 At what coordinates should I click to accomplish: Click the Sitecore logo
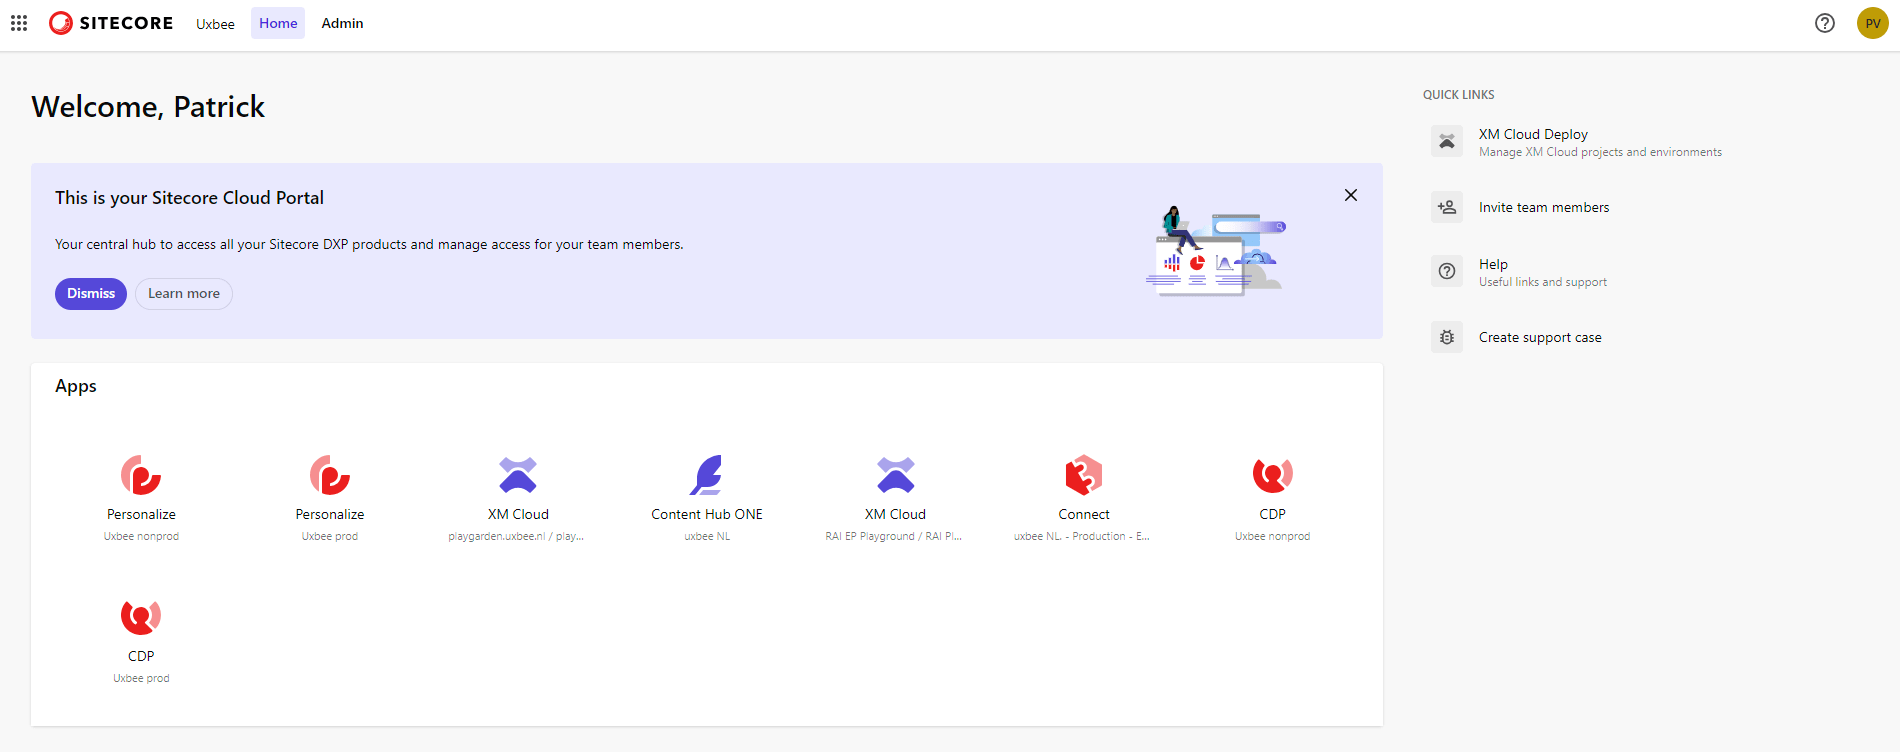(x=111, y=23)
